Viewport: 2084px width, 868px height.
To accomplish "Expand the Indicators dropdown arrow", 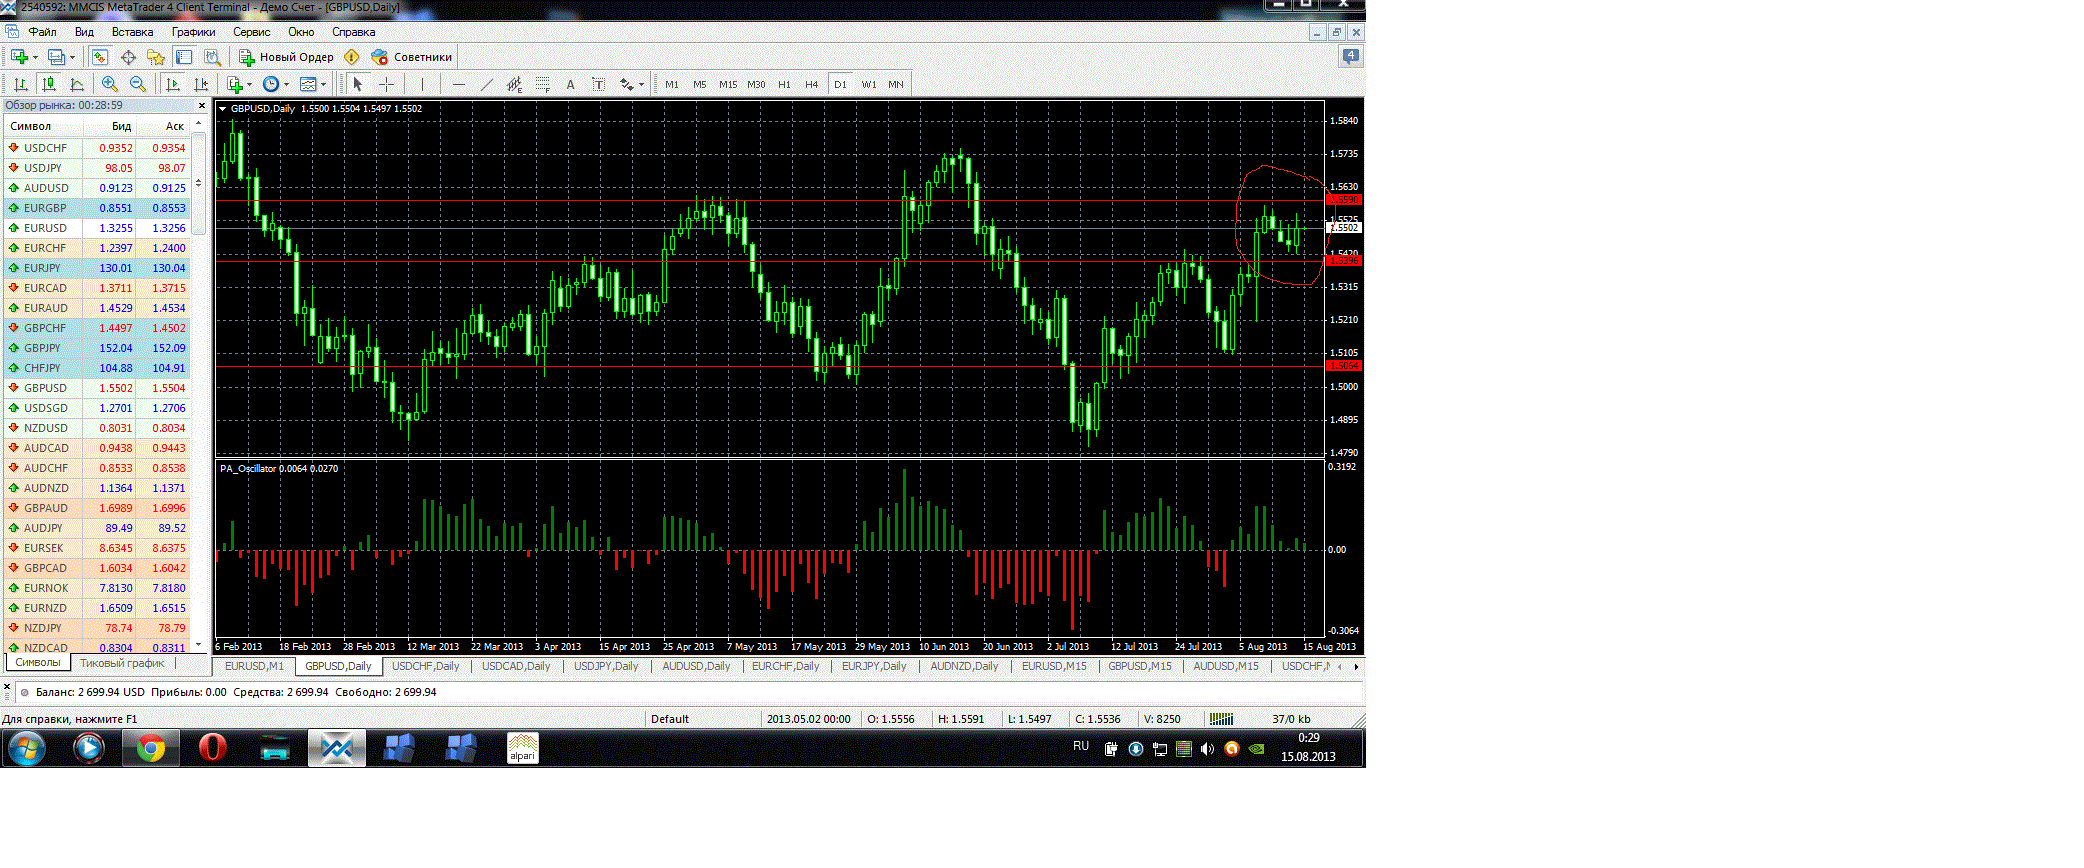I will point(249,84).
